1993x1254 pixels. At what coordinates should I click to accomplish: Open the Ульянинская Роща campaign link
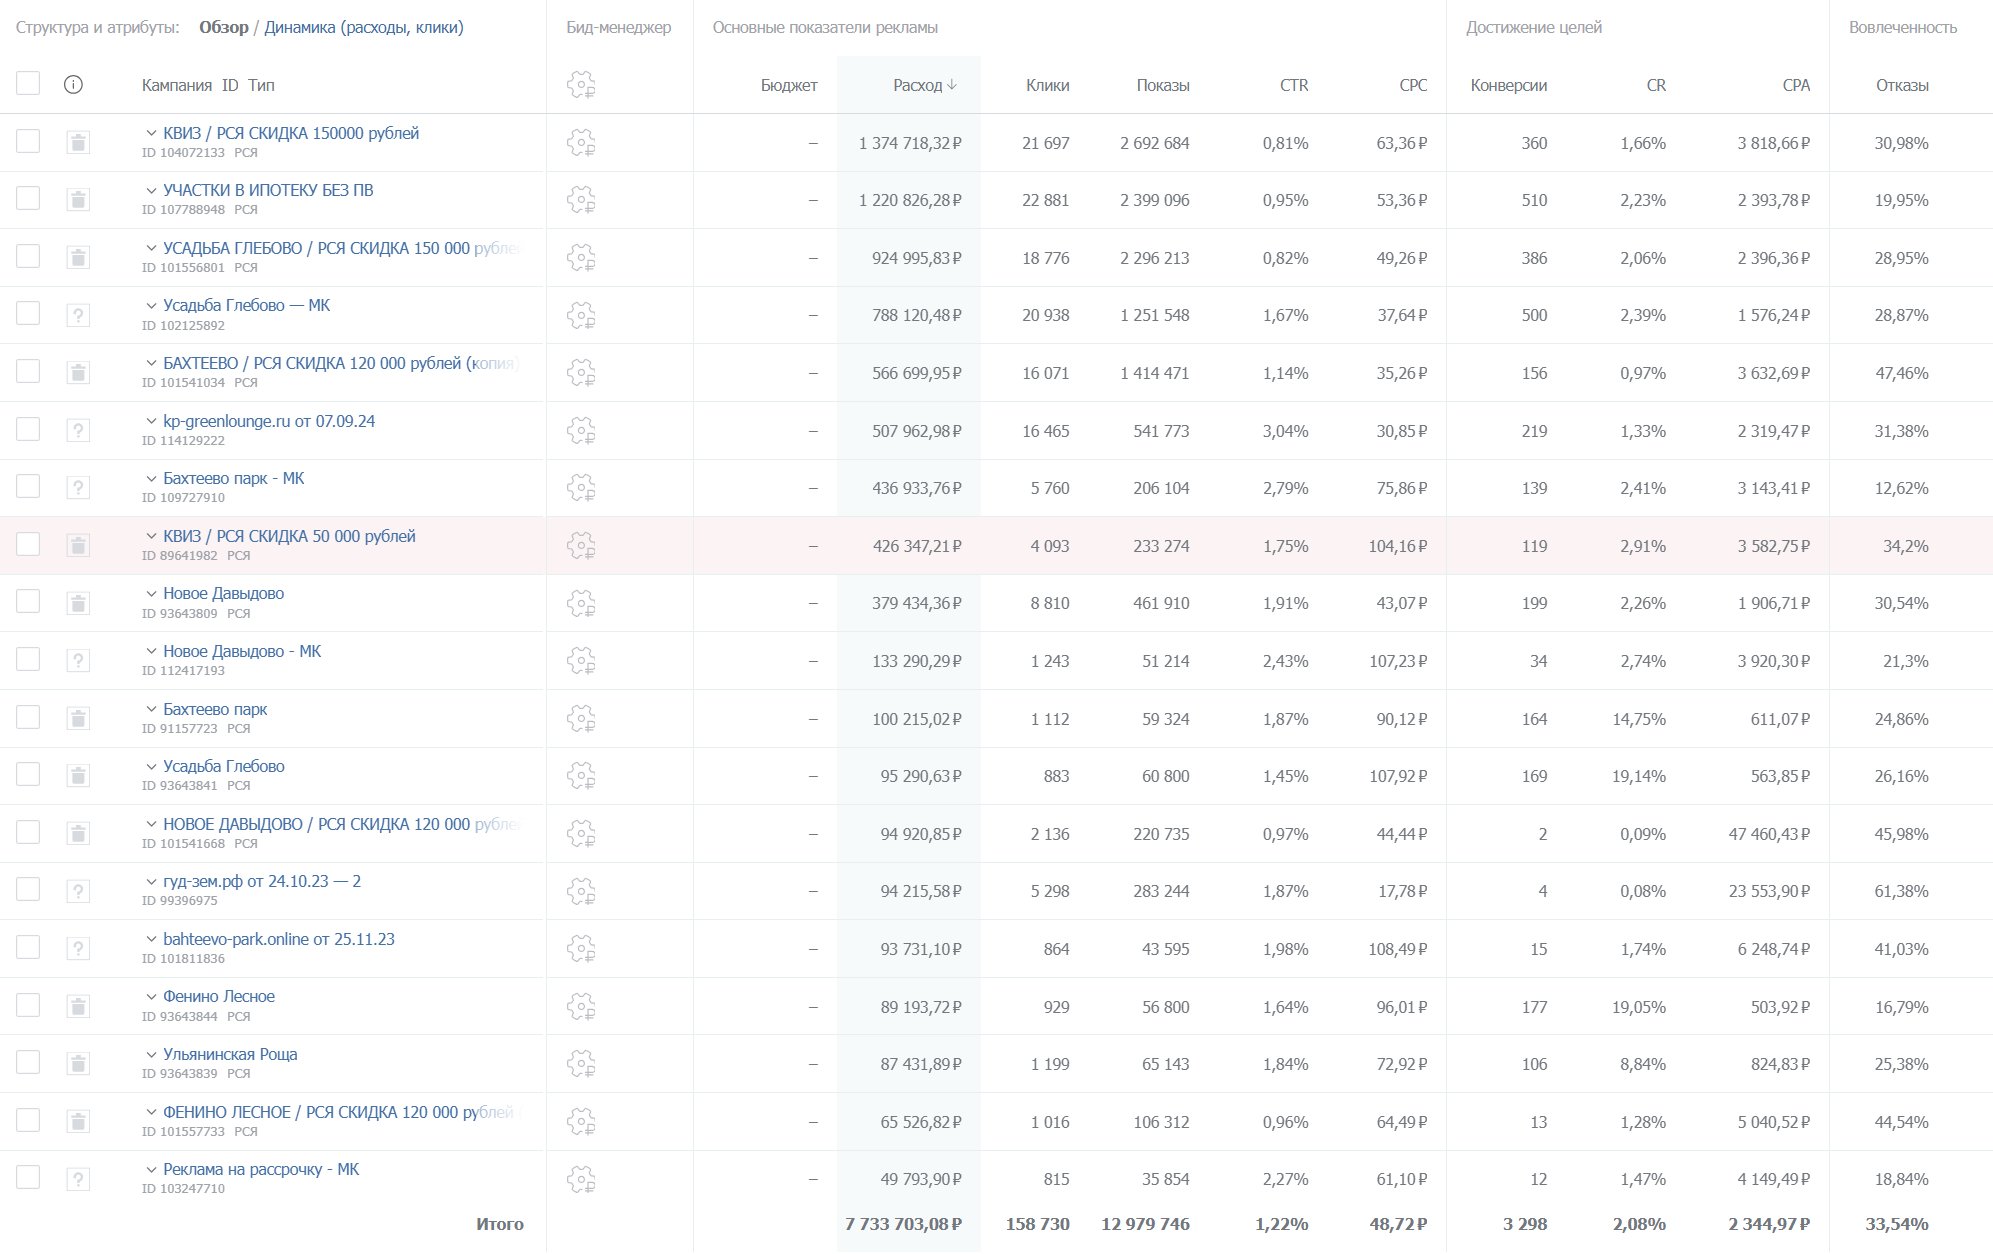[230, 1054]
